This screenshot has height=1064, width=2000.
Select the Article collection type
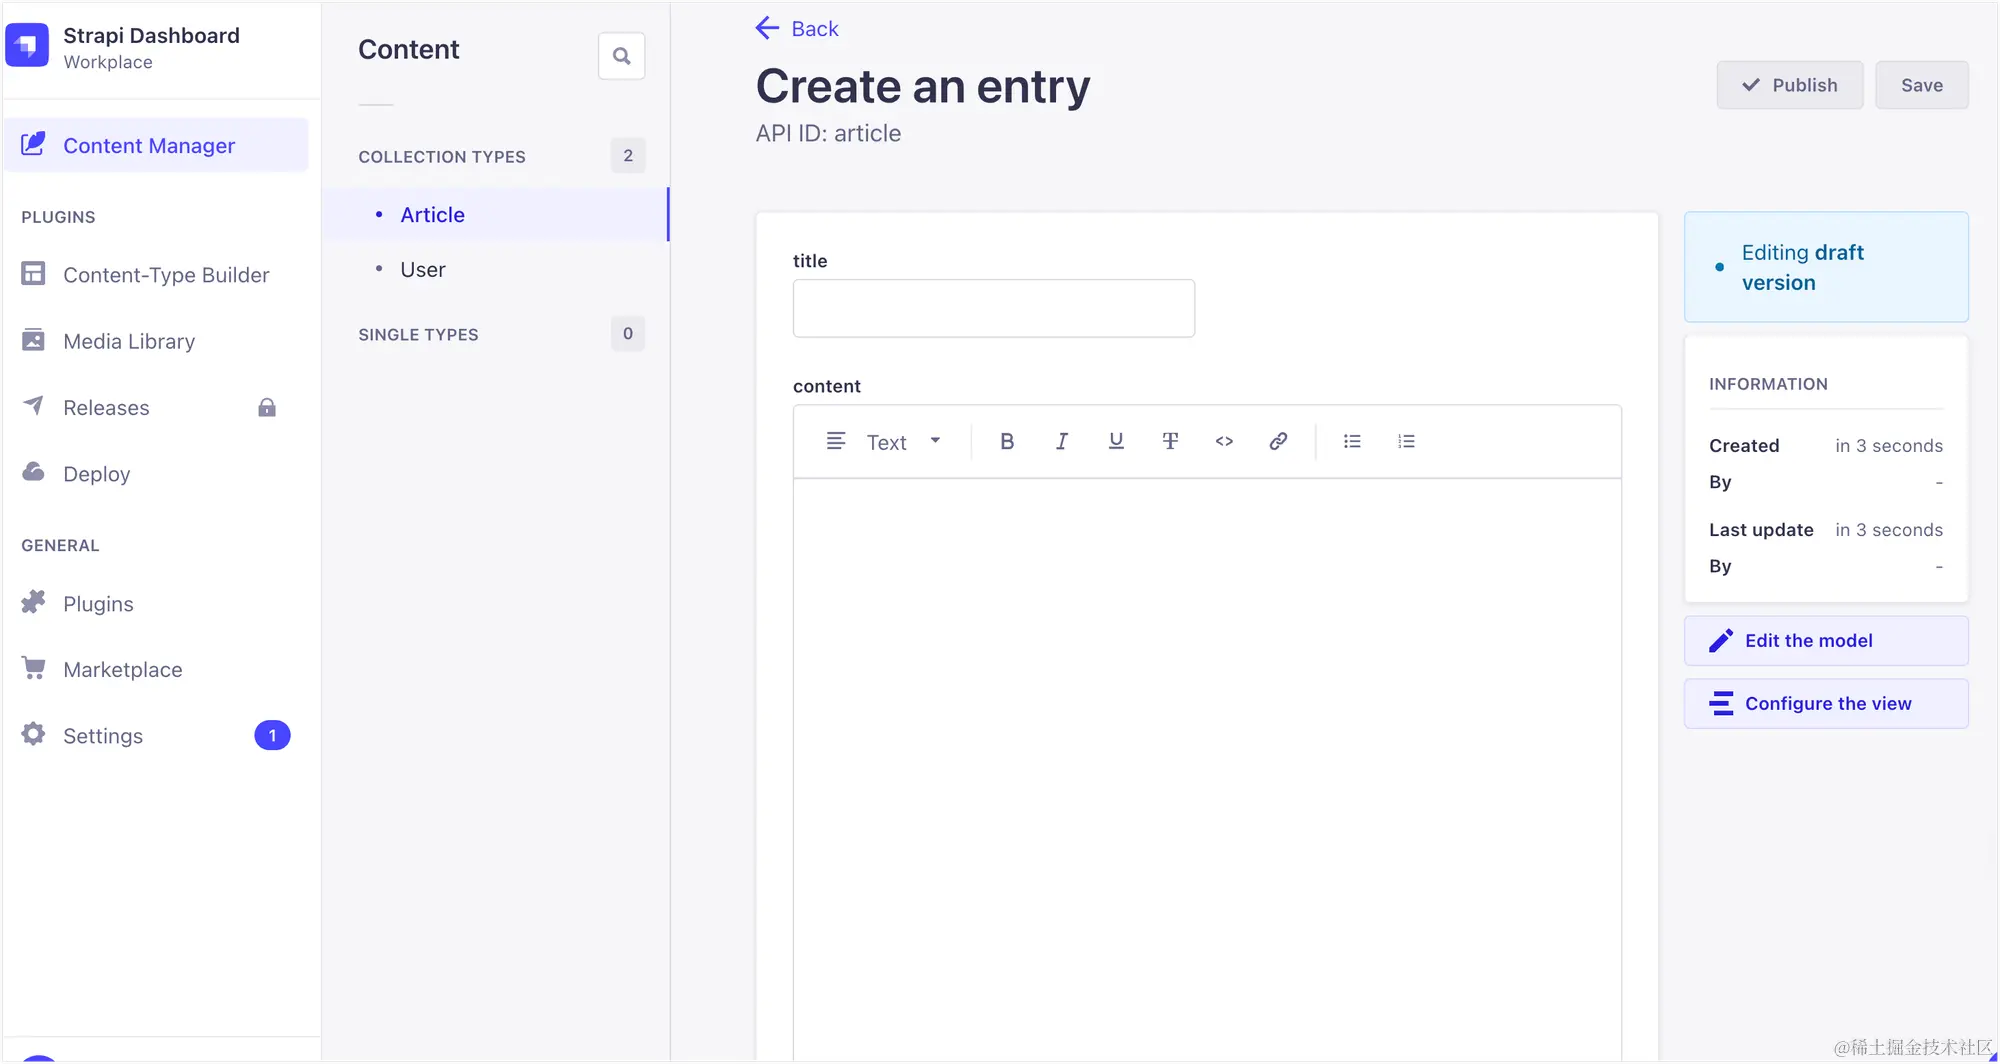tap(495, 214)
